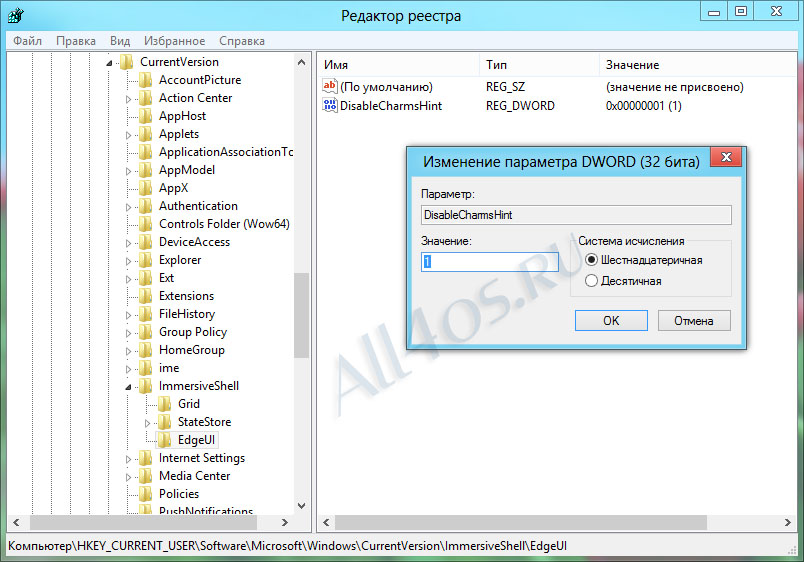Close the DWORD edit dialog

click(x=726, y=157)
